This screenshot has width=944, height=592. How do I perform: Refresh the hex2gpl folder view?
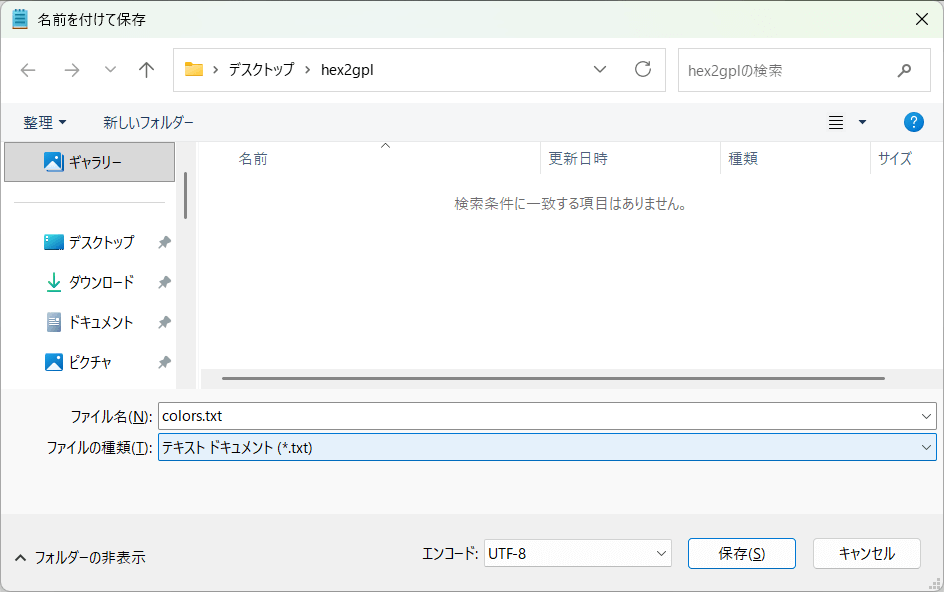click(x=643, y=70)
